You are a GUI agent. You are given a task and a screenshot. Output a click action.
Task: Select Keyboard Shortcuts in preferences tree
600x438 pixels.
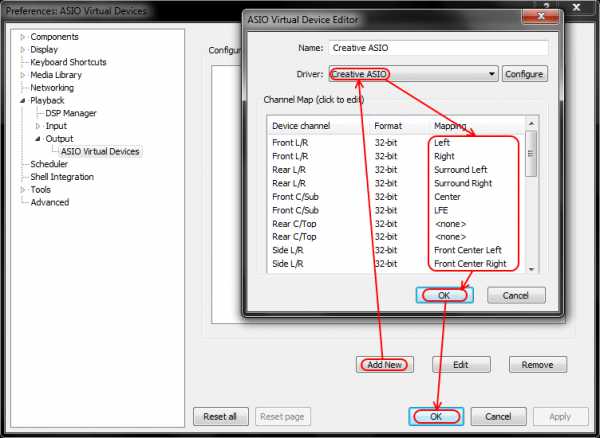tap(68, 62)
